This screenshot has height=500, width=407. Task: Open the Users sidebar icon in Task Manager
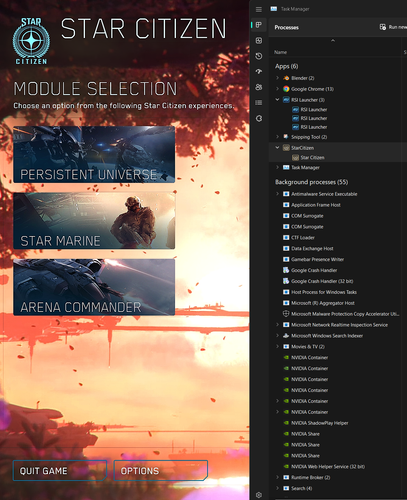(x=259, y=87)
